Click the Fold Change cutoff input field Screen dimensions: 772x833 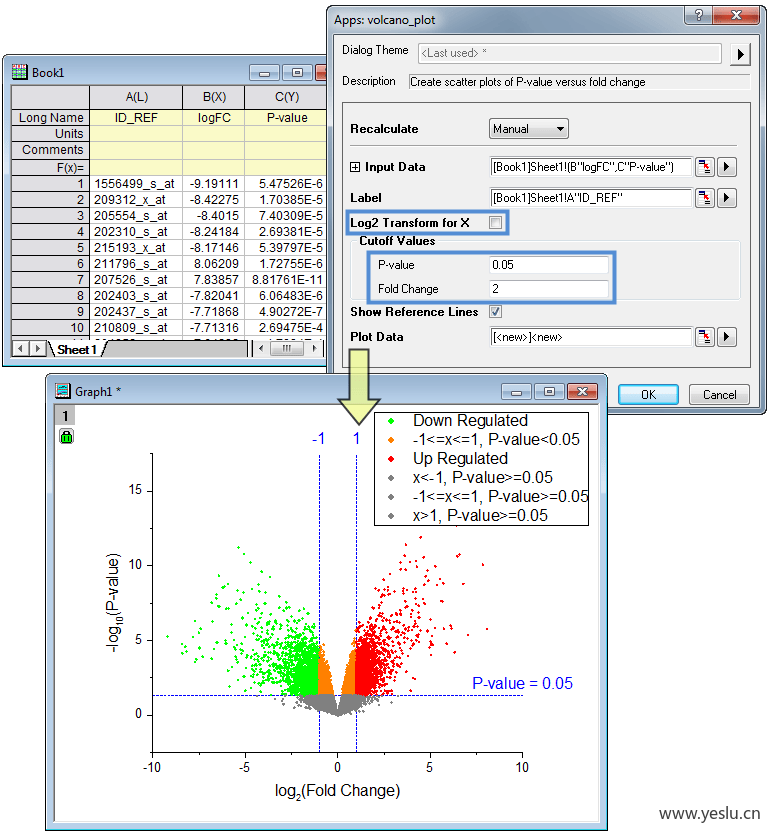(549, 288)
